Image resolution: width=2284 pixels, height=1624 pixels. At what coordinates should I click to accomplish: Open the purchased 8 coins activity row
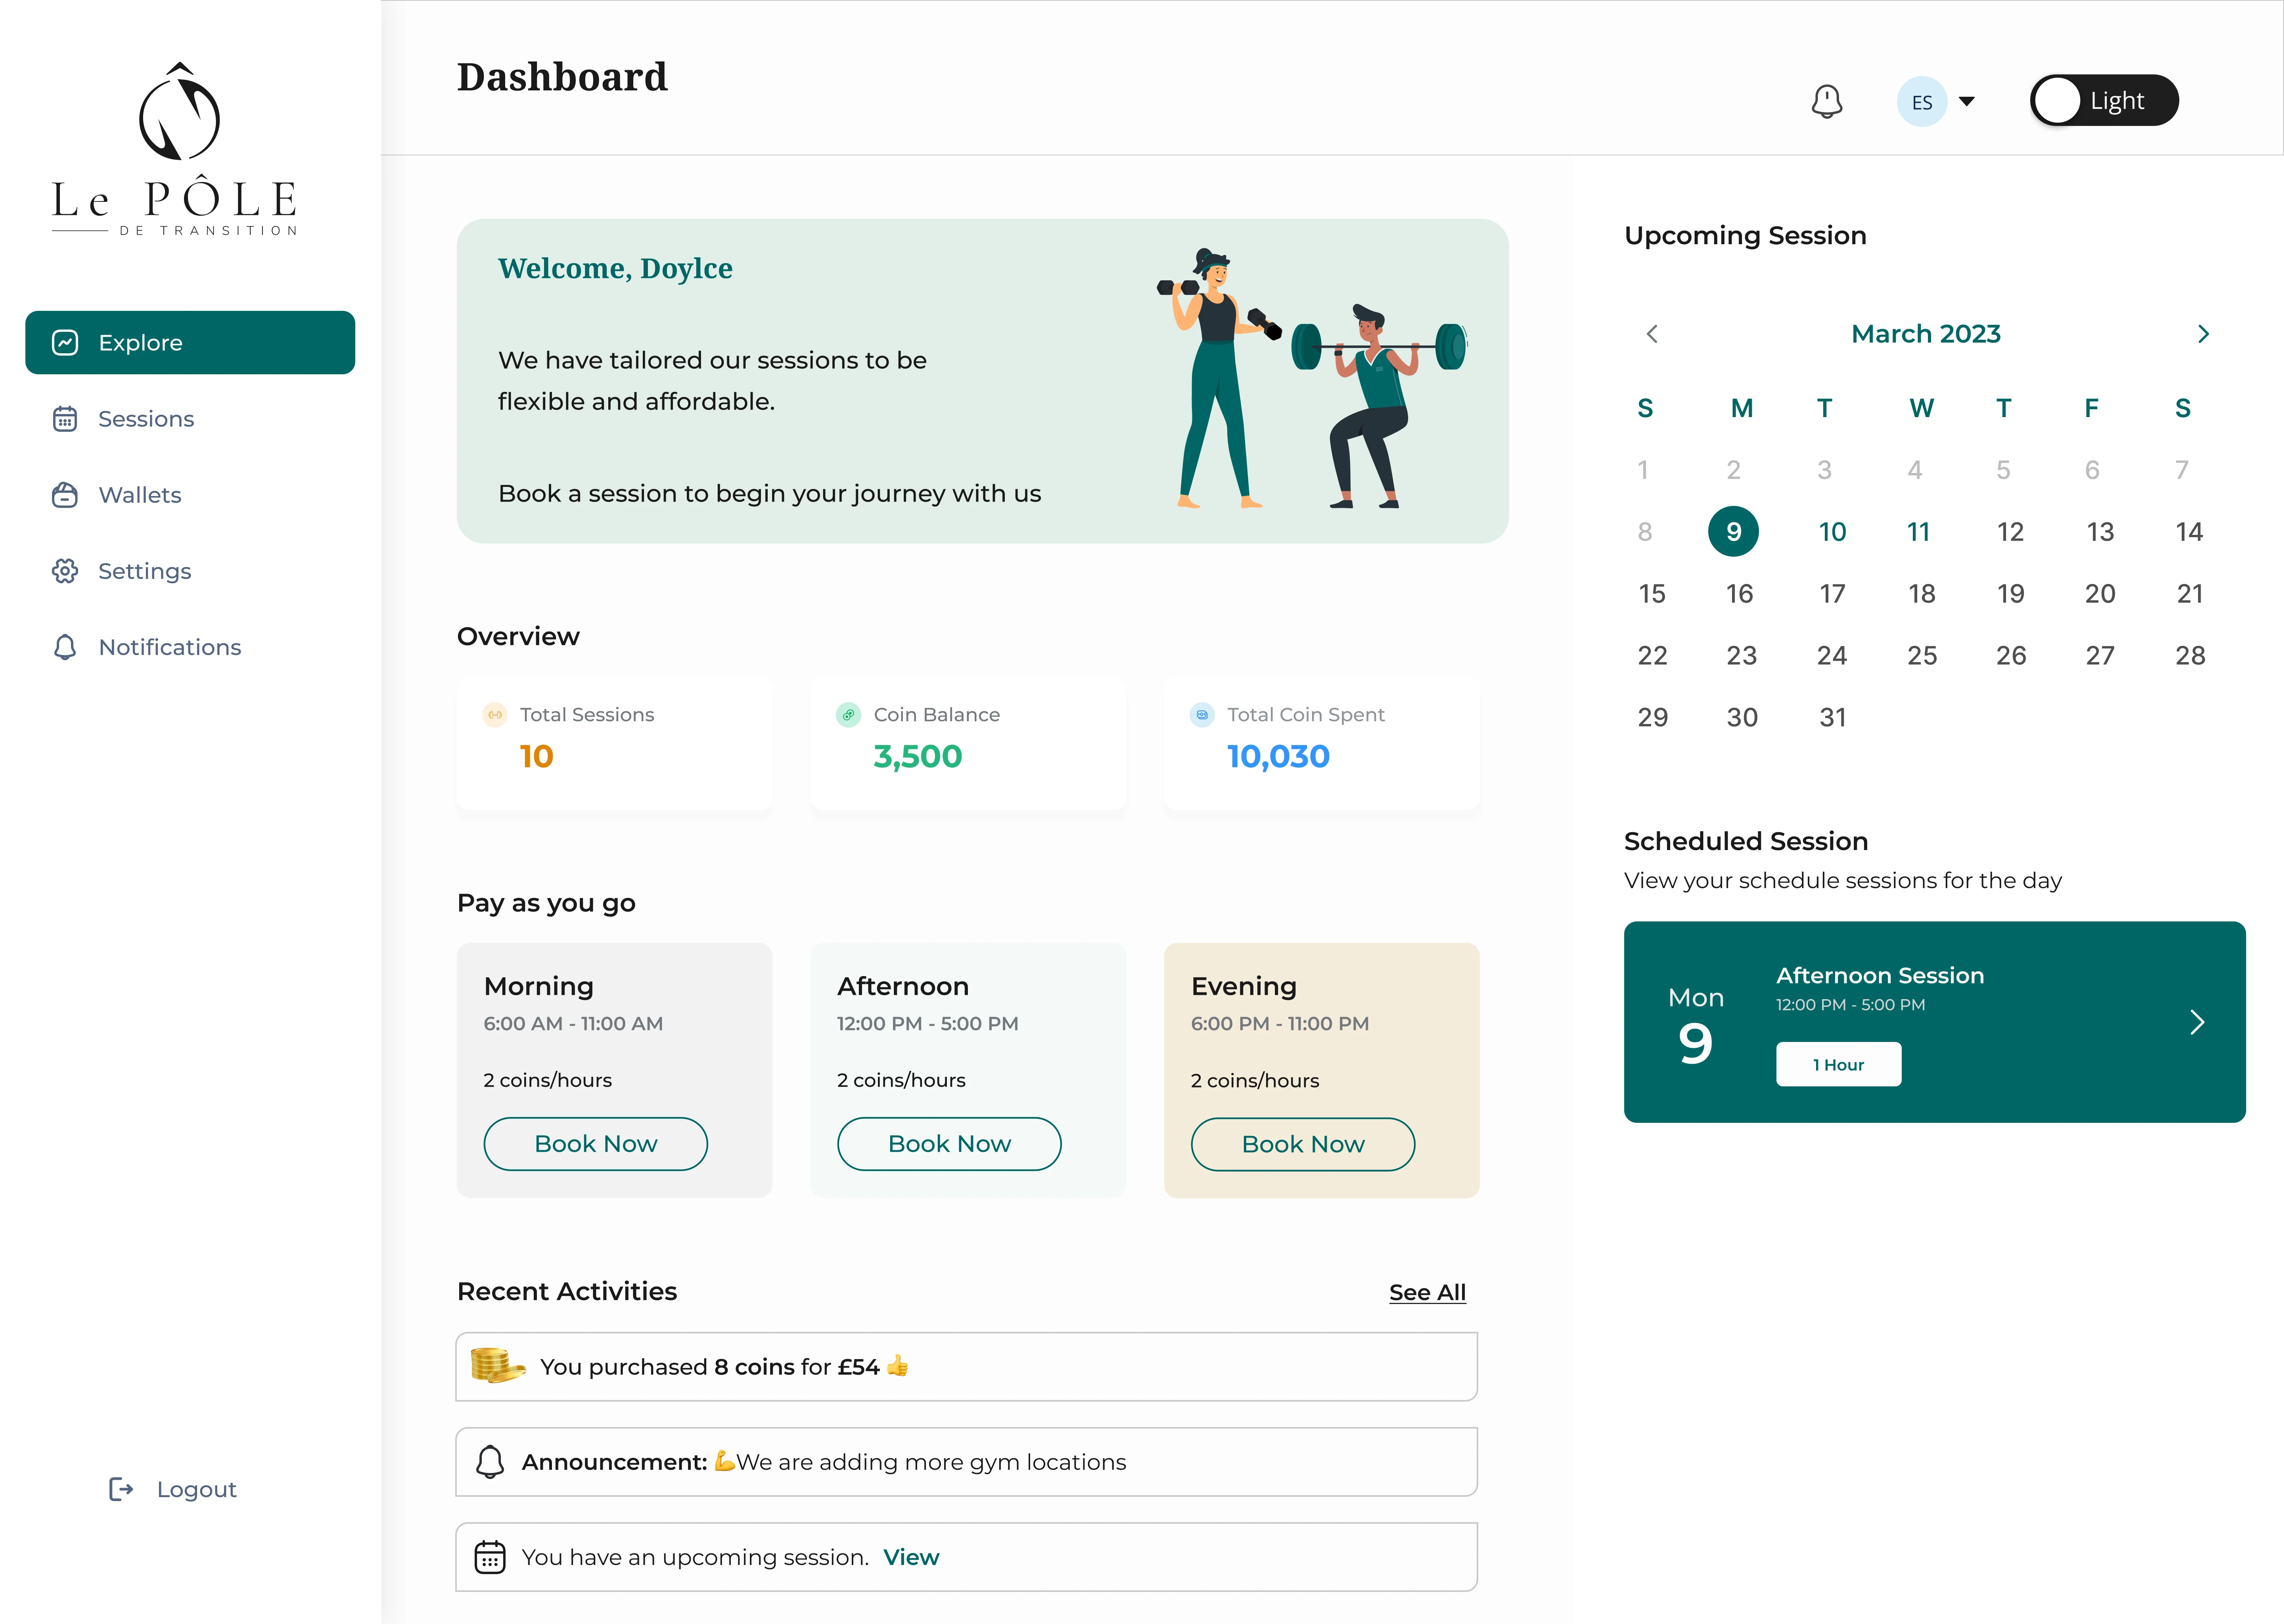click(x=966, y=1367)
